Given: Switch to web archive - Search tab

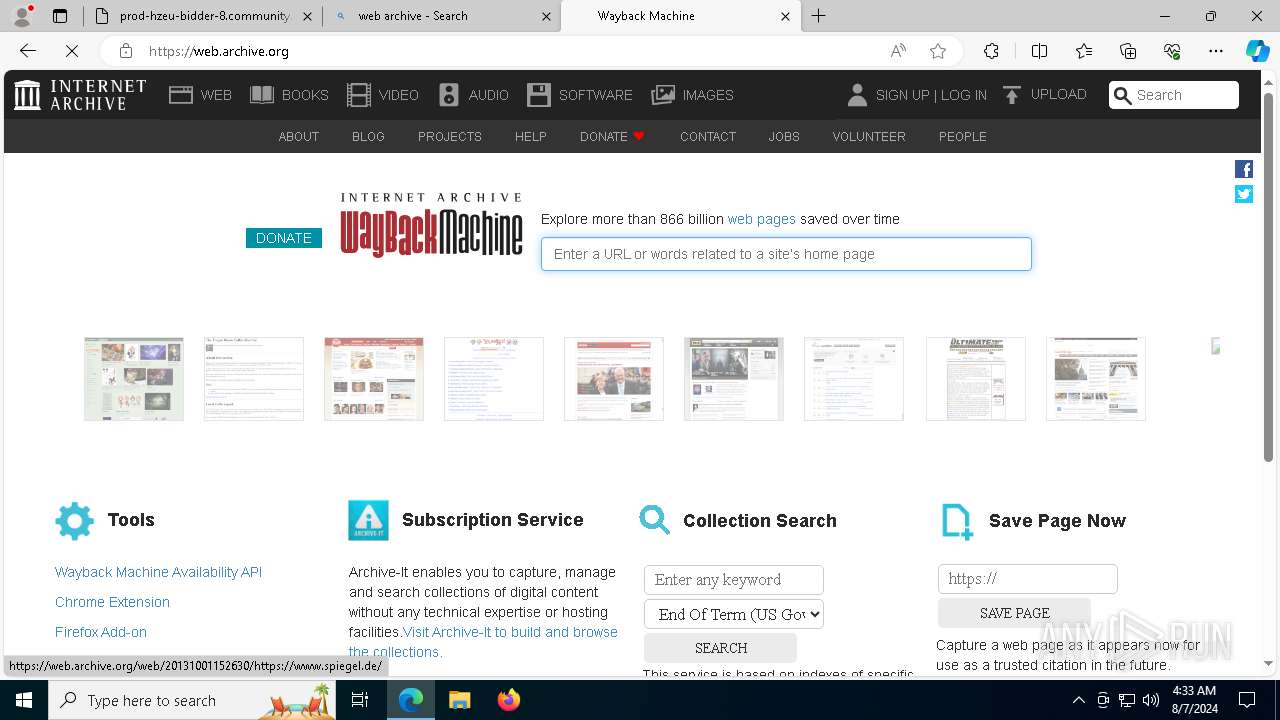Looking at the screenshot, I should (443, 16).
